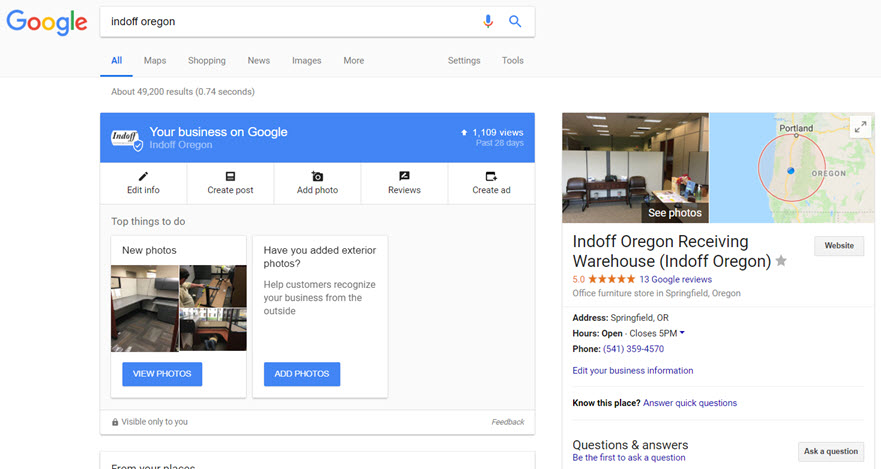881x469 pixels.
Task: Click the Add photo camera icon
Action: 317,176
